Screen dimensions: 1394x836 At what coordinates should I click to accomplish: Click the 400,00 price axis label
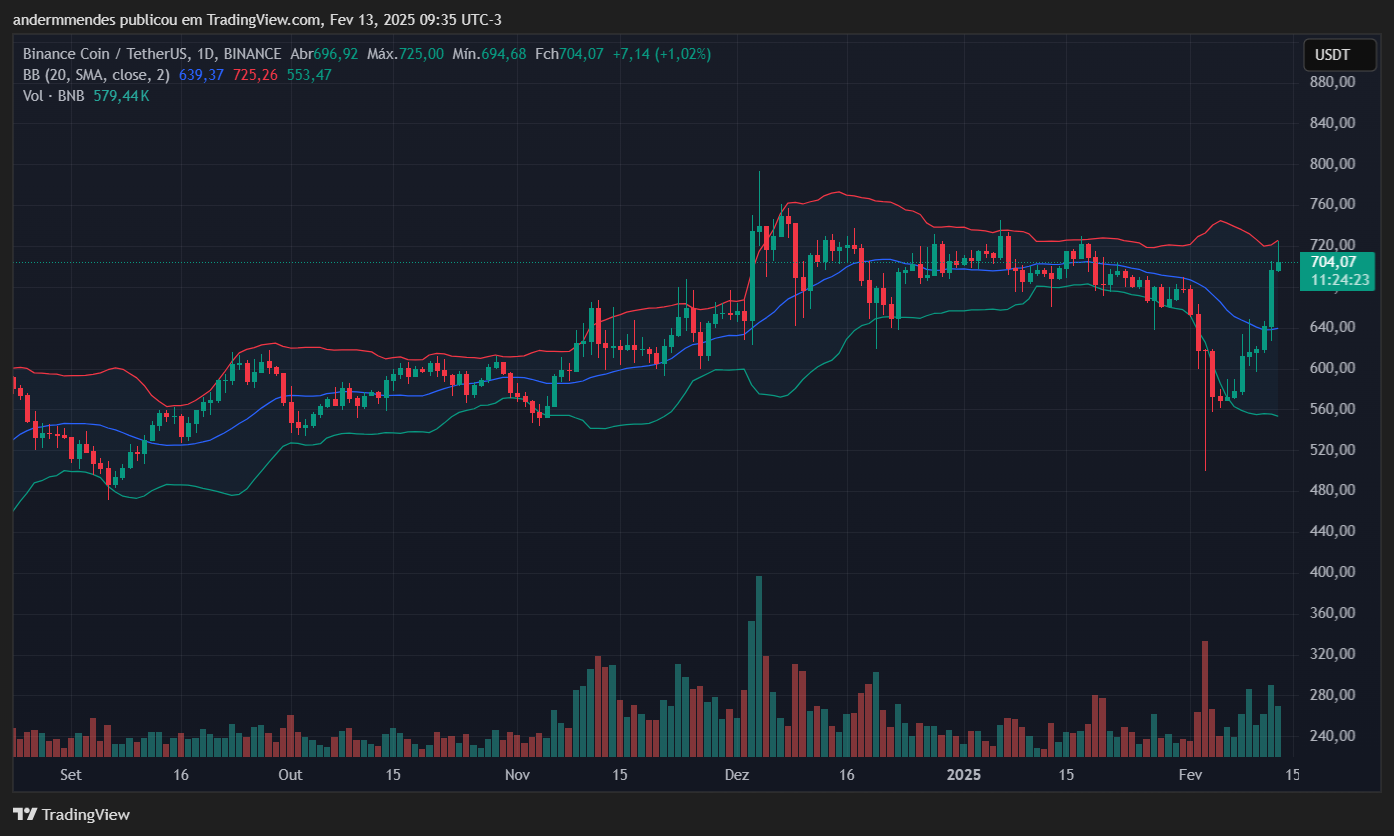point(1333,572)
